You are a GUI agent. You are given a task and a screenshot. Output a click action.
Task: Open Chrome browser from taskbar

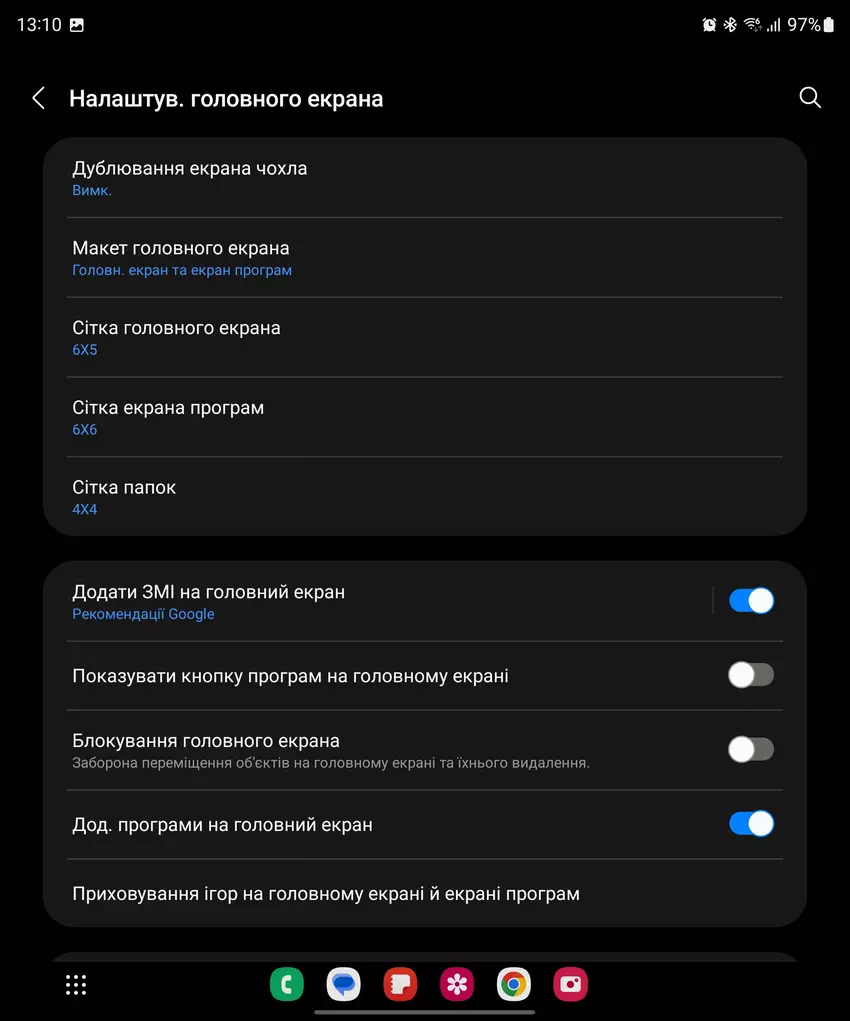(x=514, y=985)
